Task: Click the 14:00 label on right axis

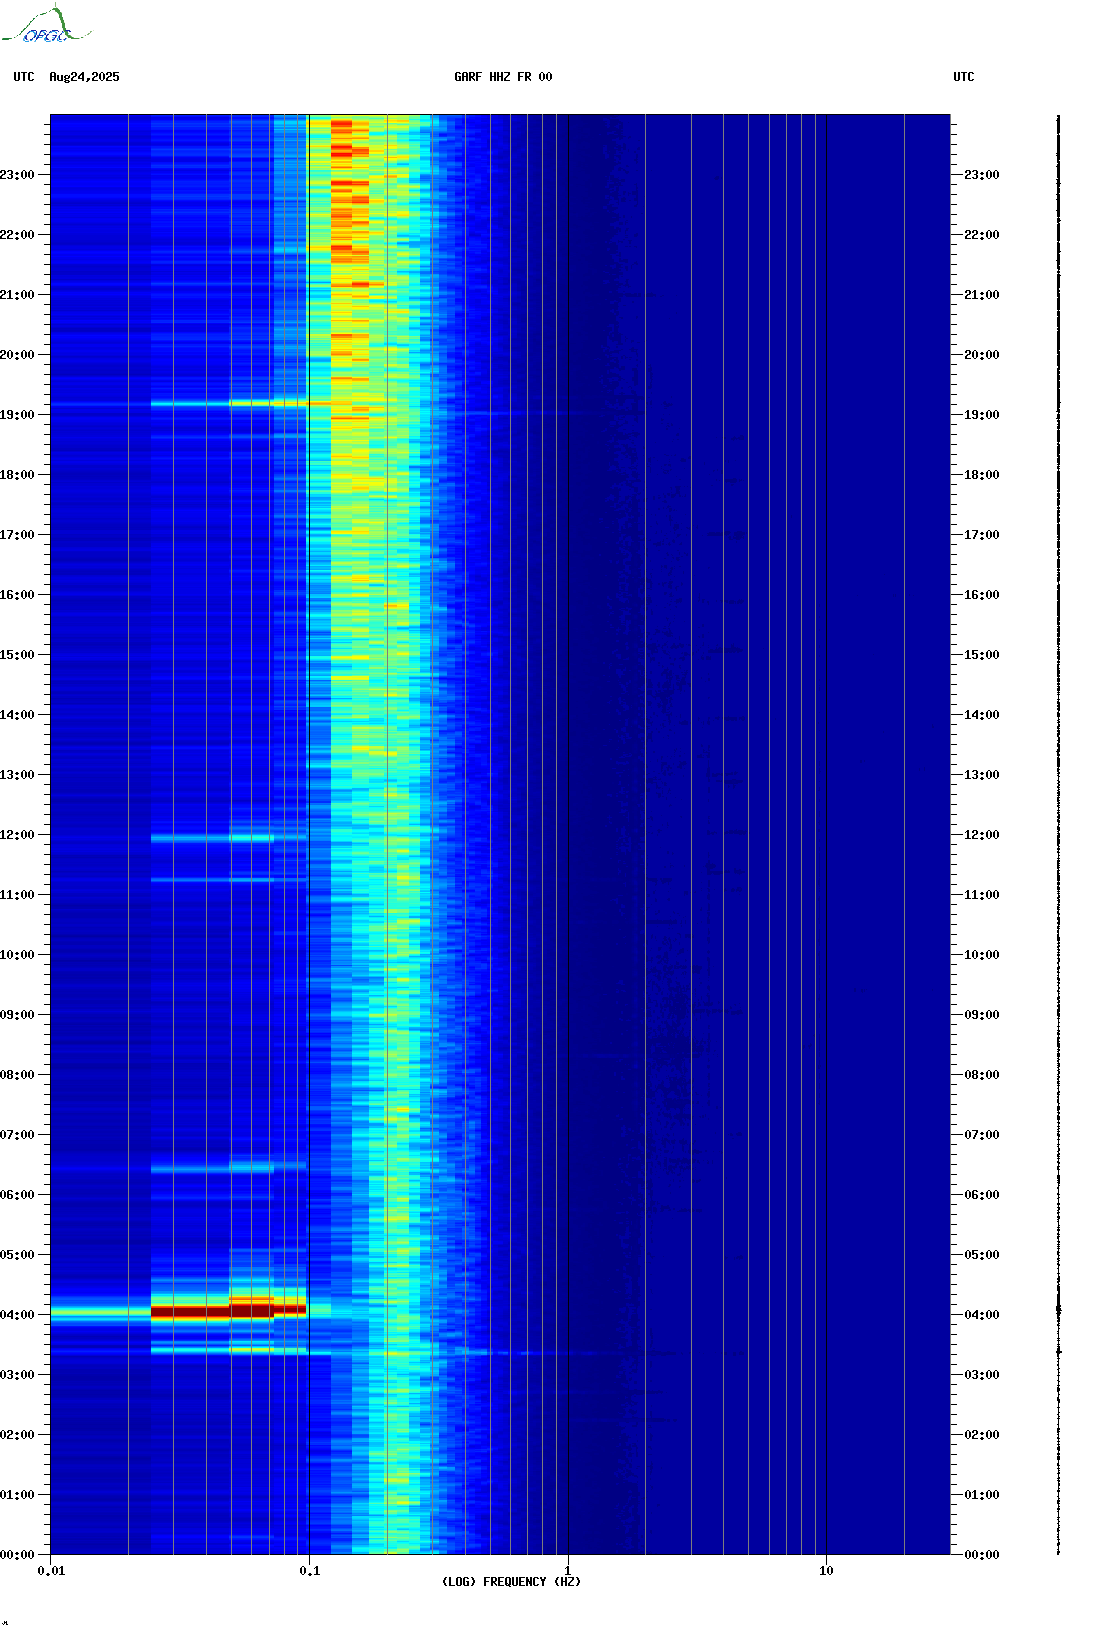Action: (x=982, y=715)
